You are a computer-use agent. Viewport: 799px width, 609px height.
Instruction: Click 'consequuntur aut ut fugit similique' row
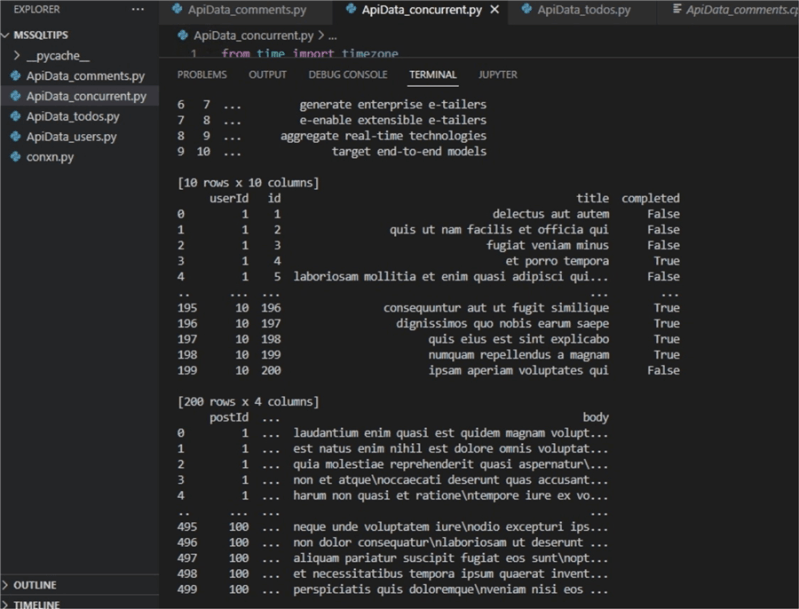(x=496, y=308)
